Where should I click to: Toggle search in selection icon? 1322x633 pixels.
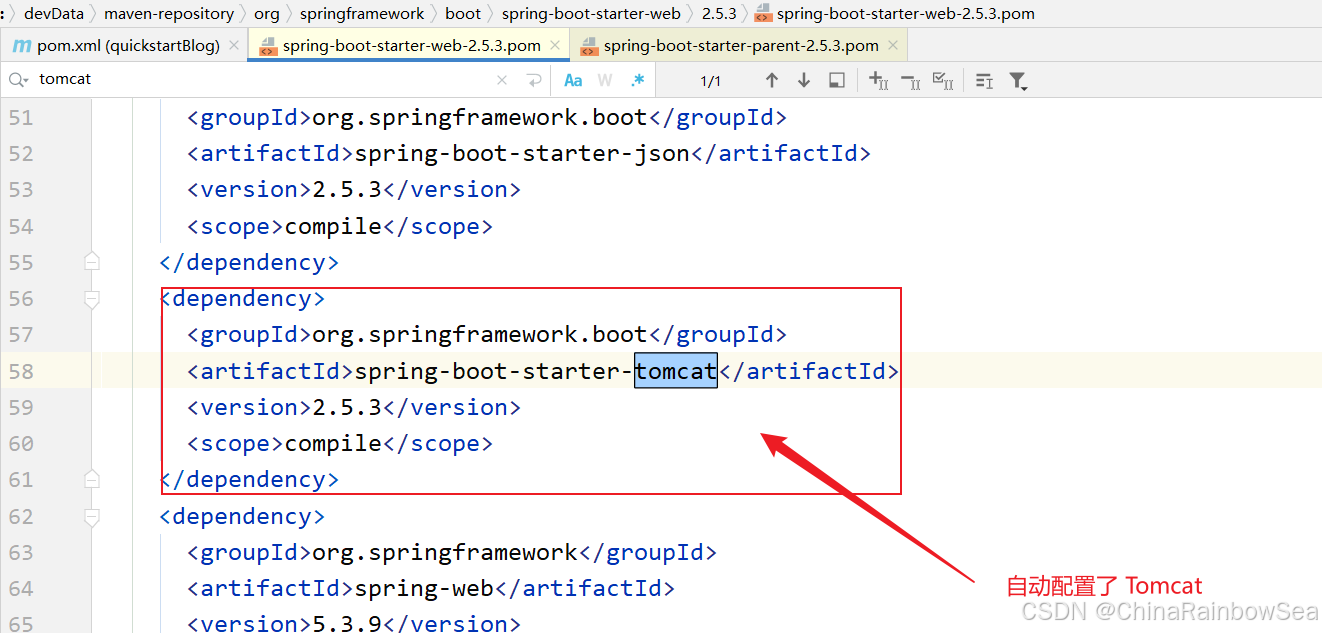984,80
